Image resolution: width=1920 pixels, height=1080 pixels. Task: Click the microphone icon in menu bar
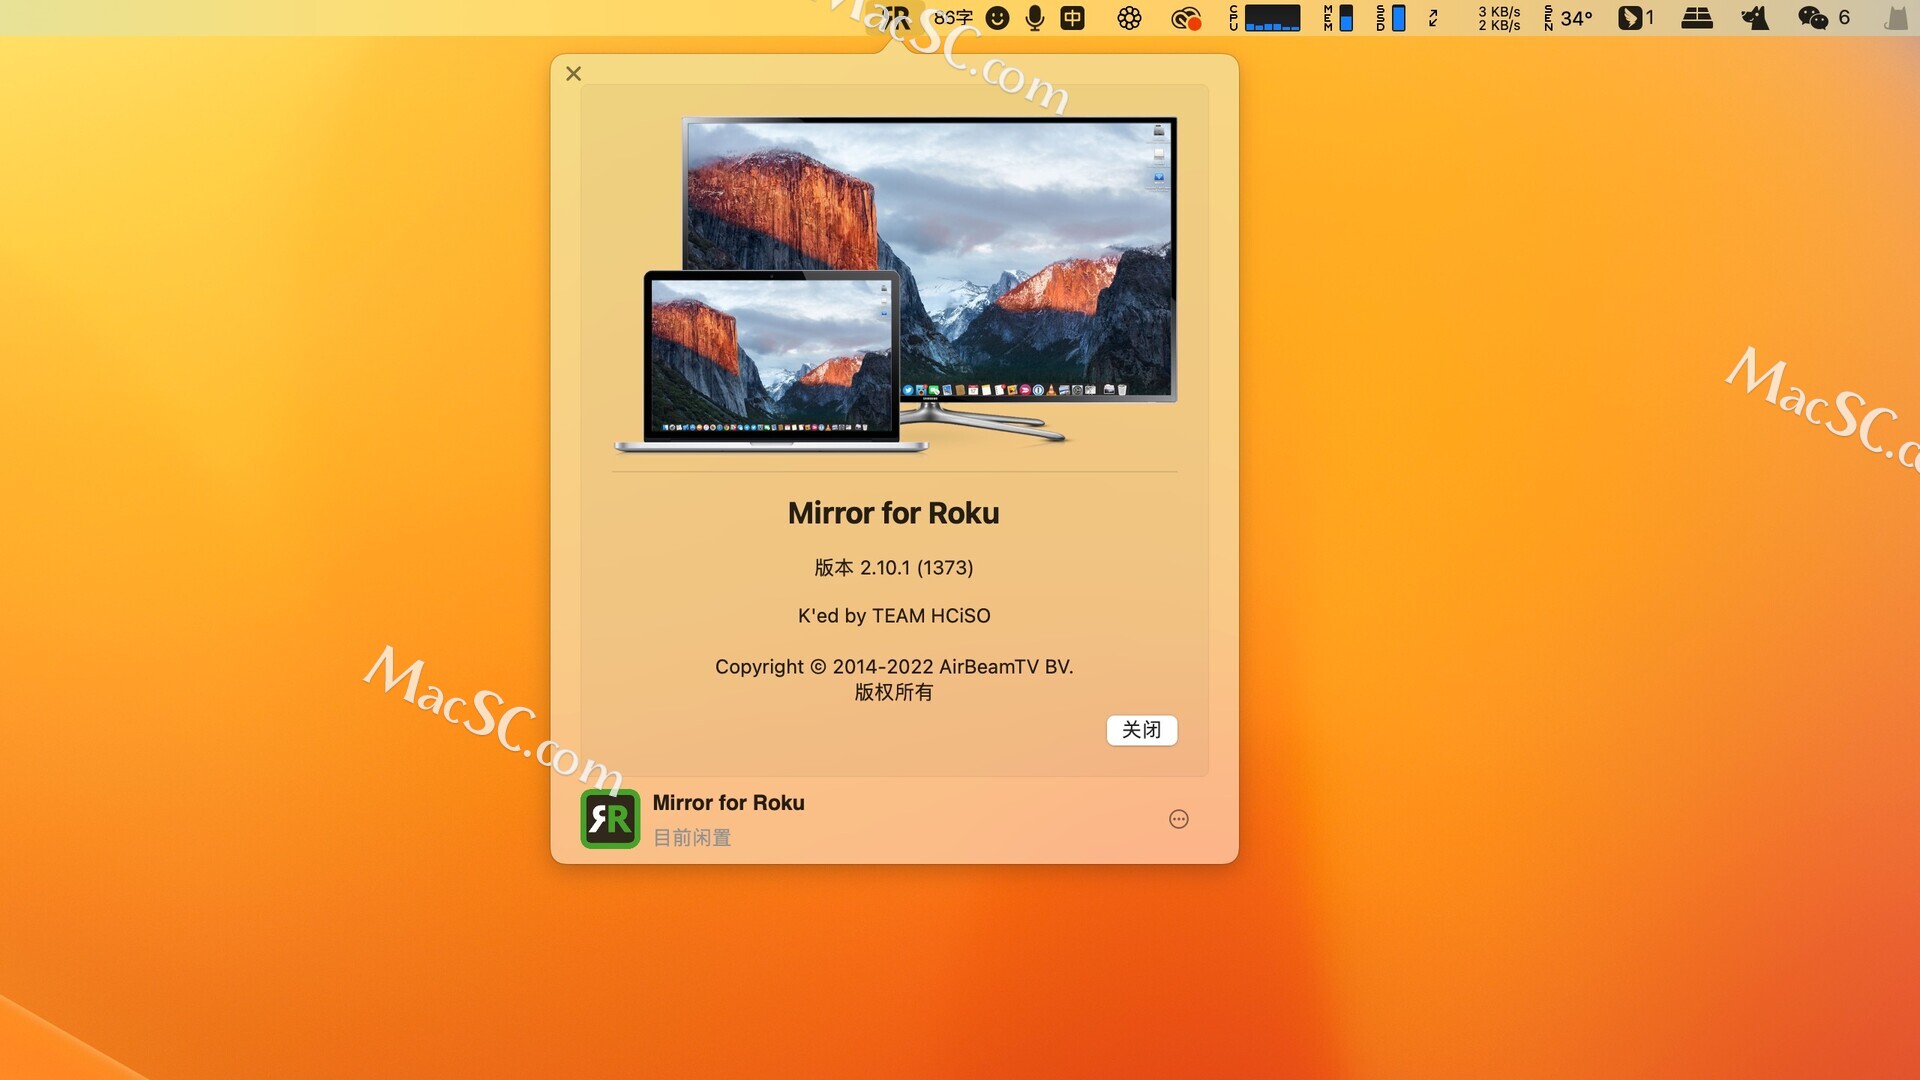(x=1035, y=18)
